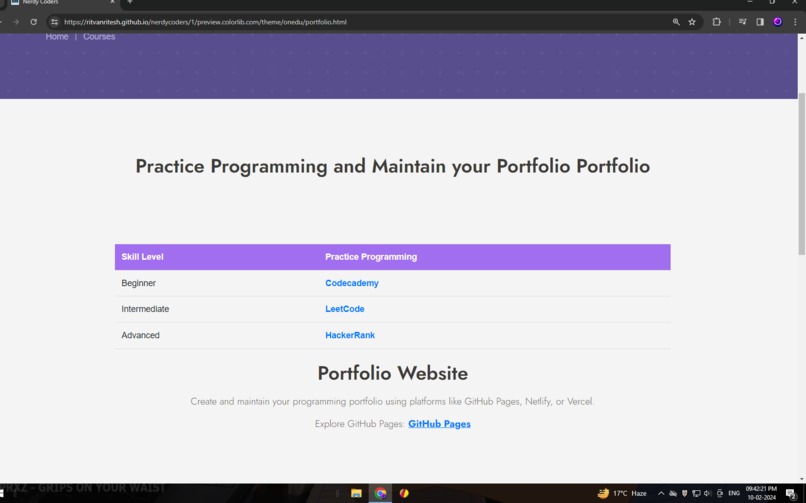The image size is (806, 503).
Task: Click the cloud sync tray icon
Action: 672,493
